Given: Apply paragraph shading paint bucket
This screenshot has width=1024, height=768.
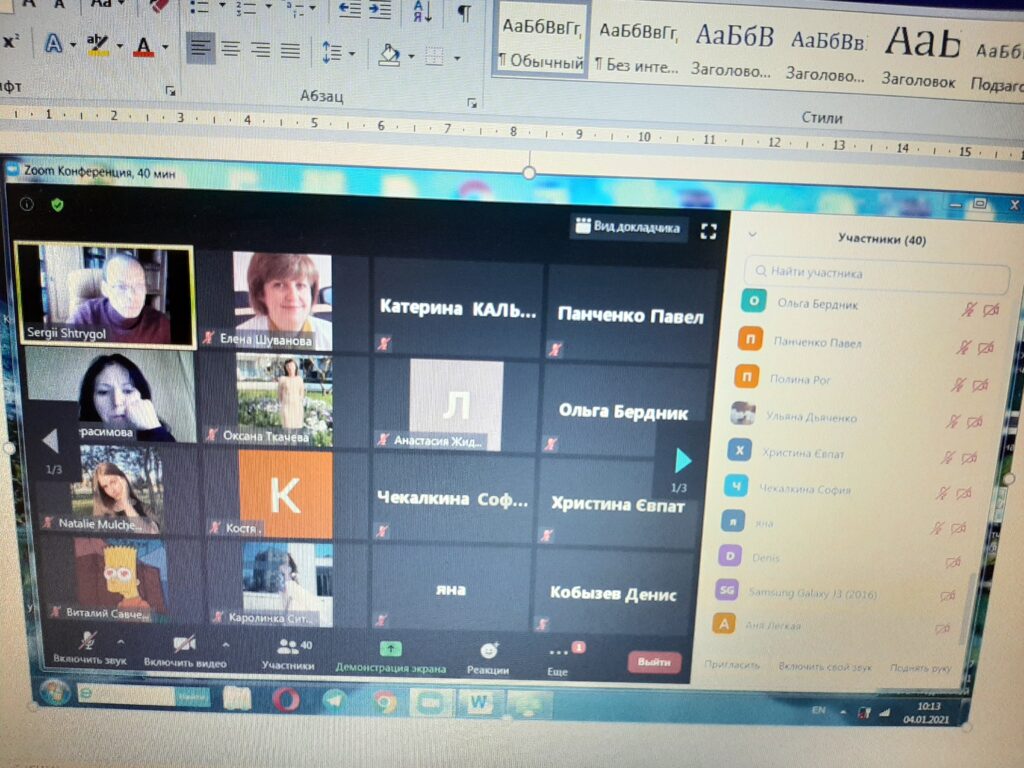Looking at the screenshot, I should click(x=389, y=55).
